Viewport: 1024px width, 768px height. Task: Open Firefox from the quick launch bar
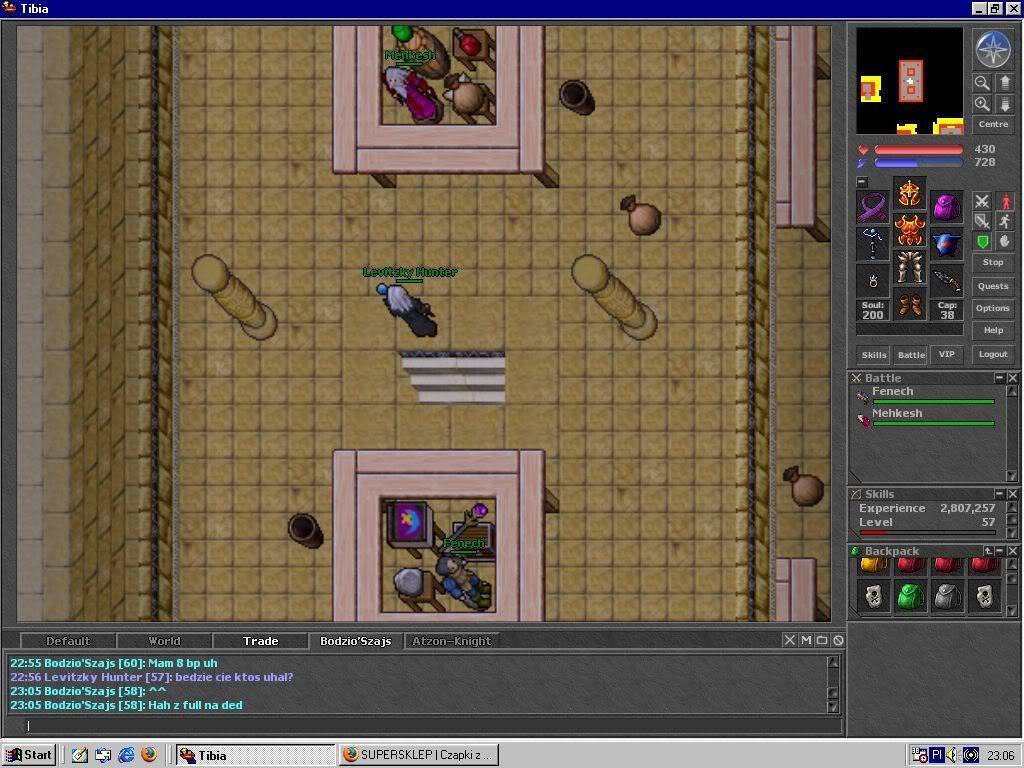149,755
